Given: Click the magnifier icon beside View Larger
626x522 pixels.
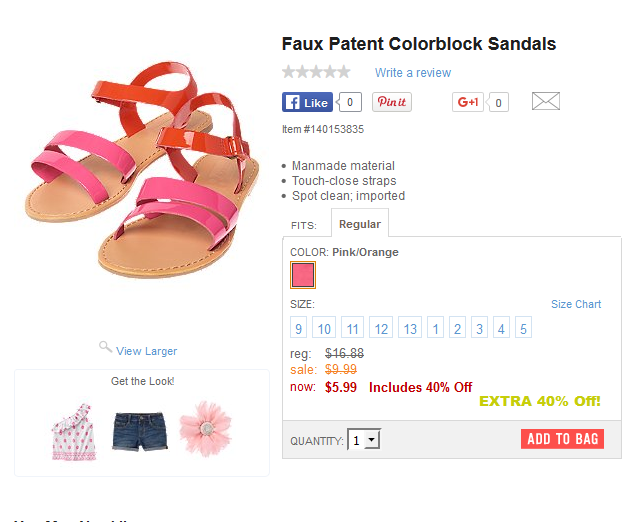Looking at the screenshot, I should (105, 347).
